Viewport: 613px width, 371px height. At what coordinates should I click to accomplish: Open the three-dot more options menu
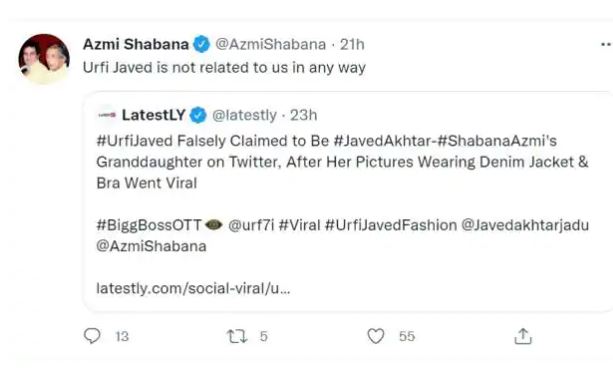[x=606, y=45]
